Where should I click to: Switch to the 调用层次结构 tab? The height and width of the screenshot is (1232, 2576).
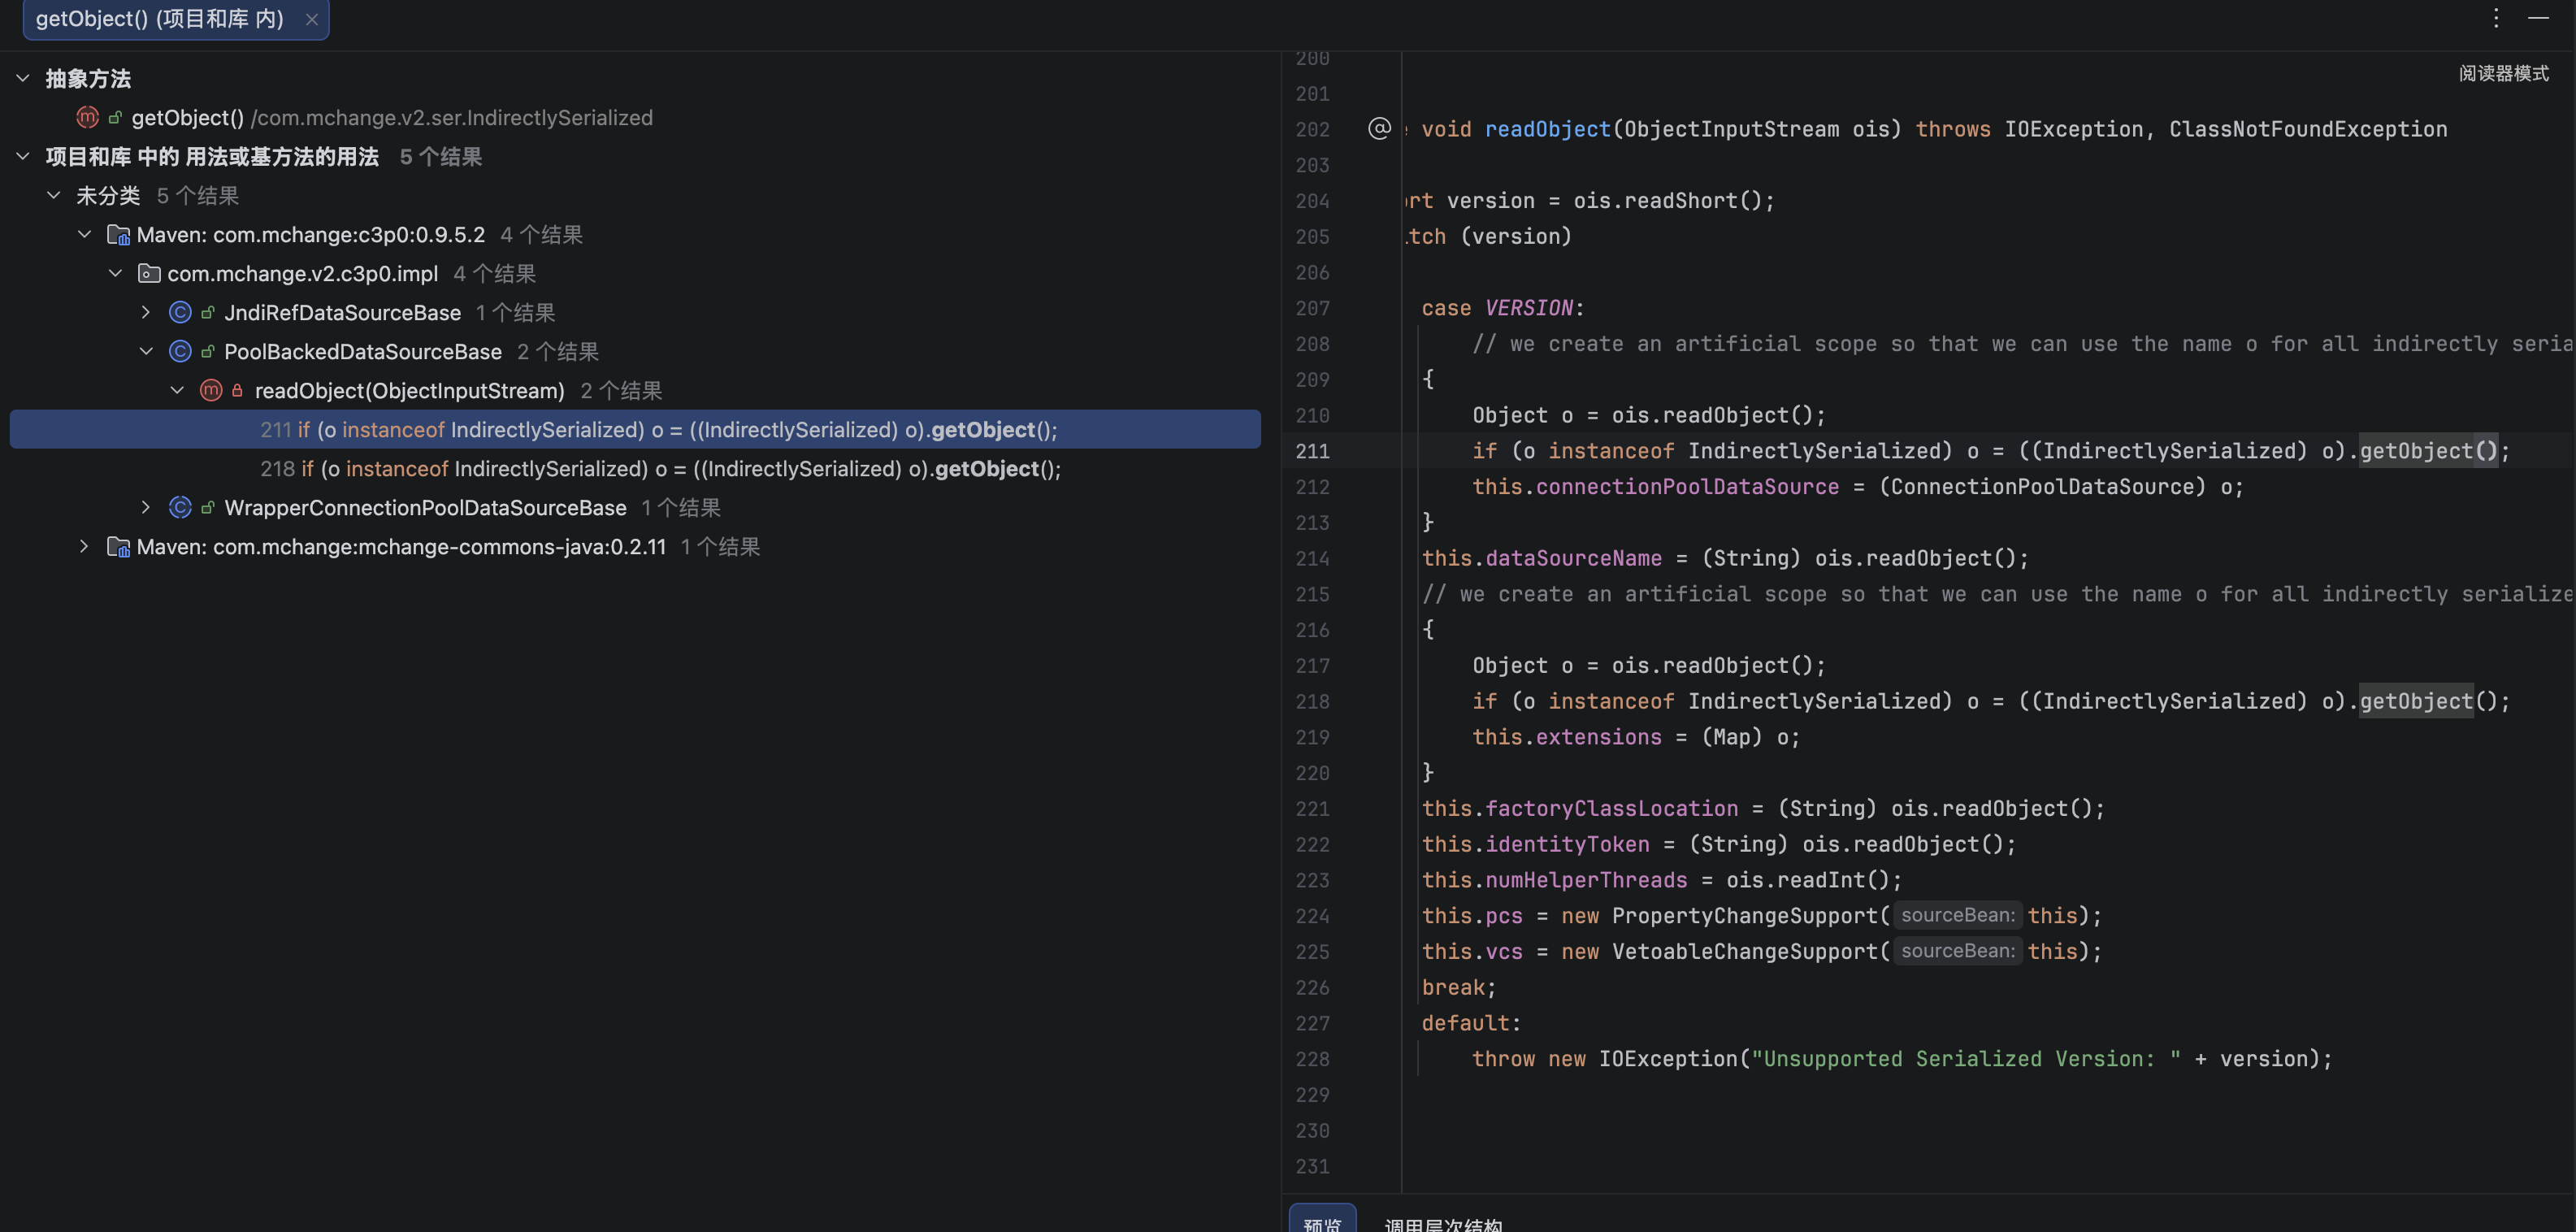[1443, 1224]
